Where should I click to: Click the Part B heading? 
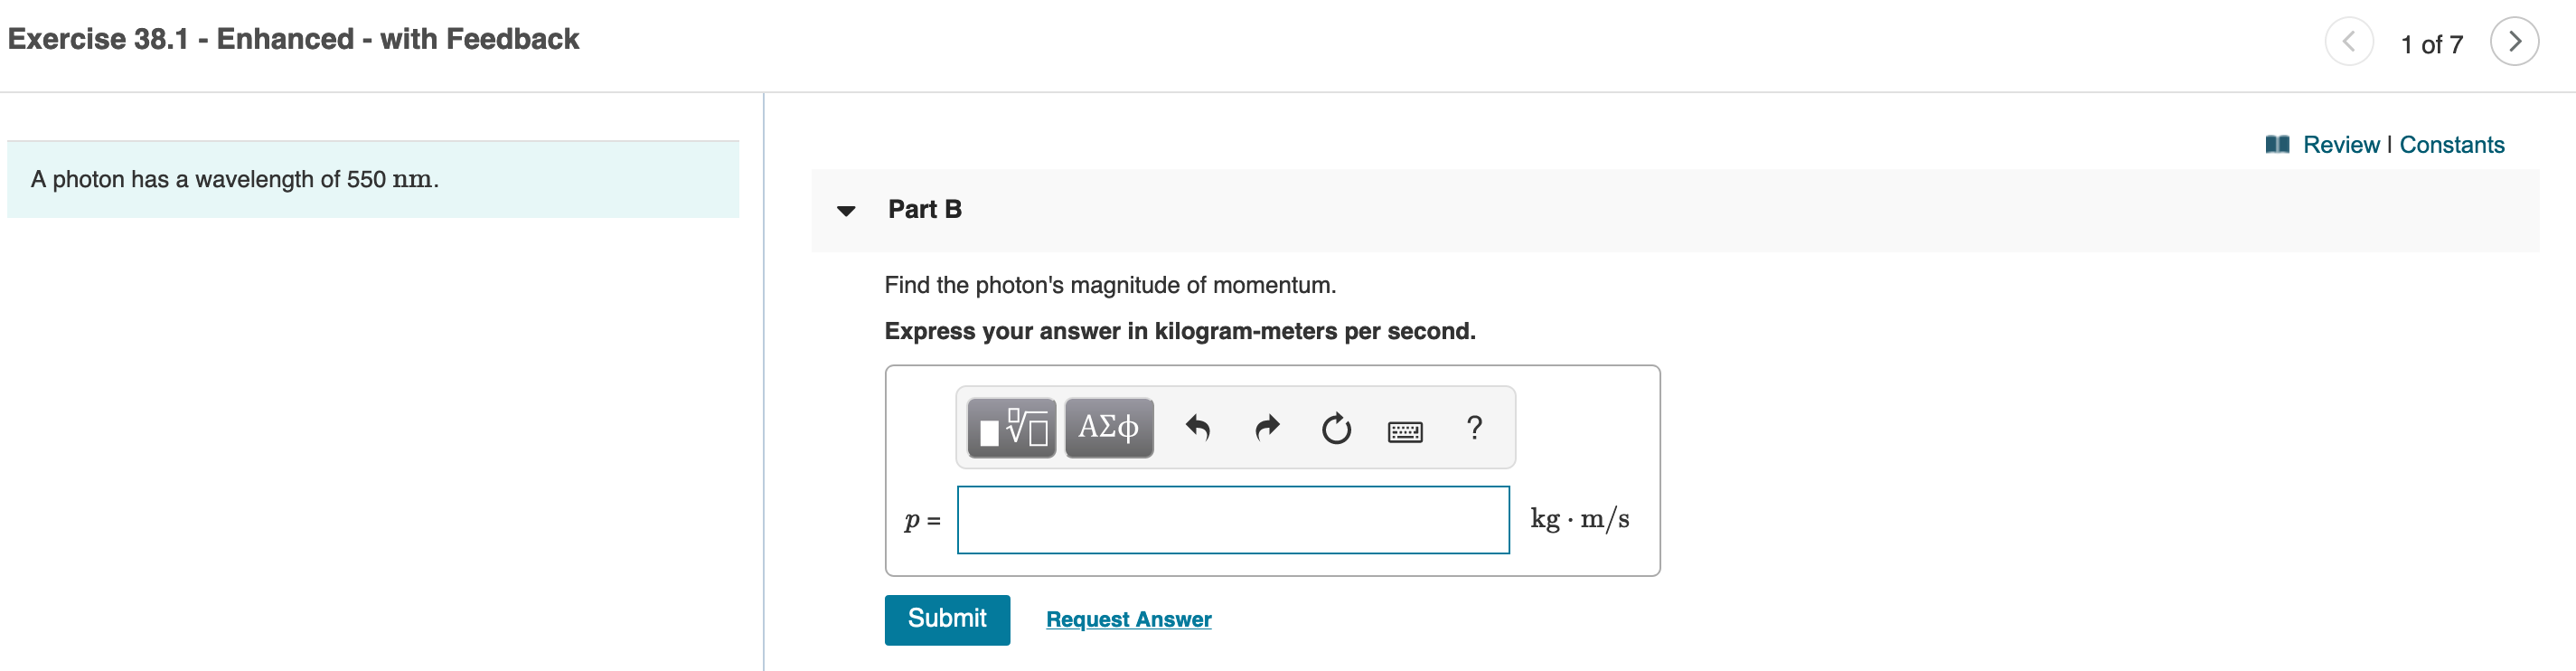tap(924, 209)
